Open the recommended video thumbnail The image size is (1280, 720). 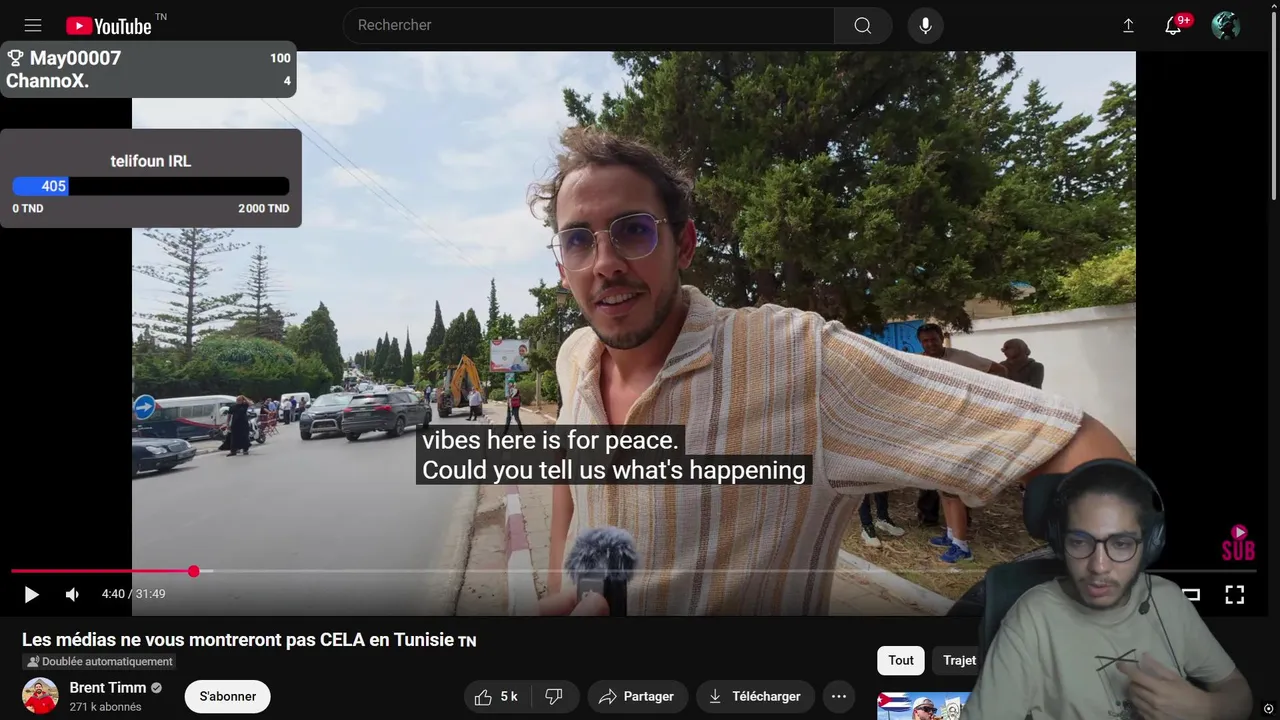(925, 706)
